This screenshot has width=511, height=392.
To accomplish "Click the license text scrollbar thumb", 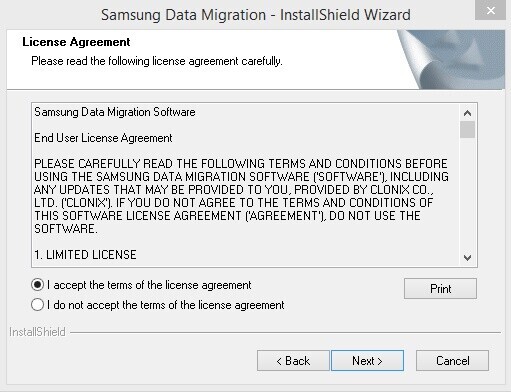I will pos(467,130).
